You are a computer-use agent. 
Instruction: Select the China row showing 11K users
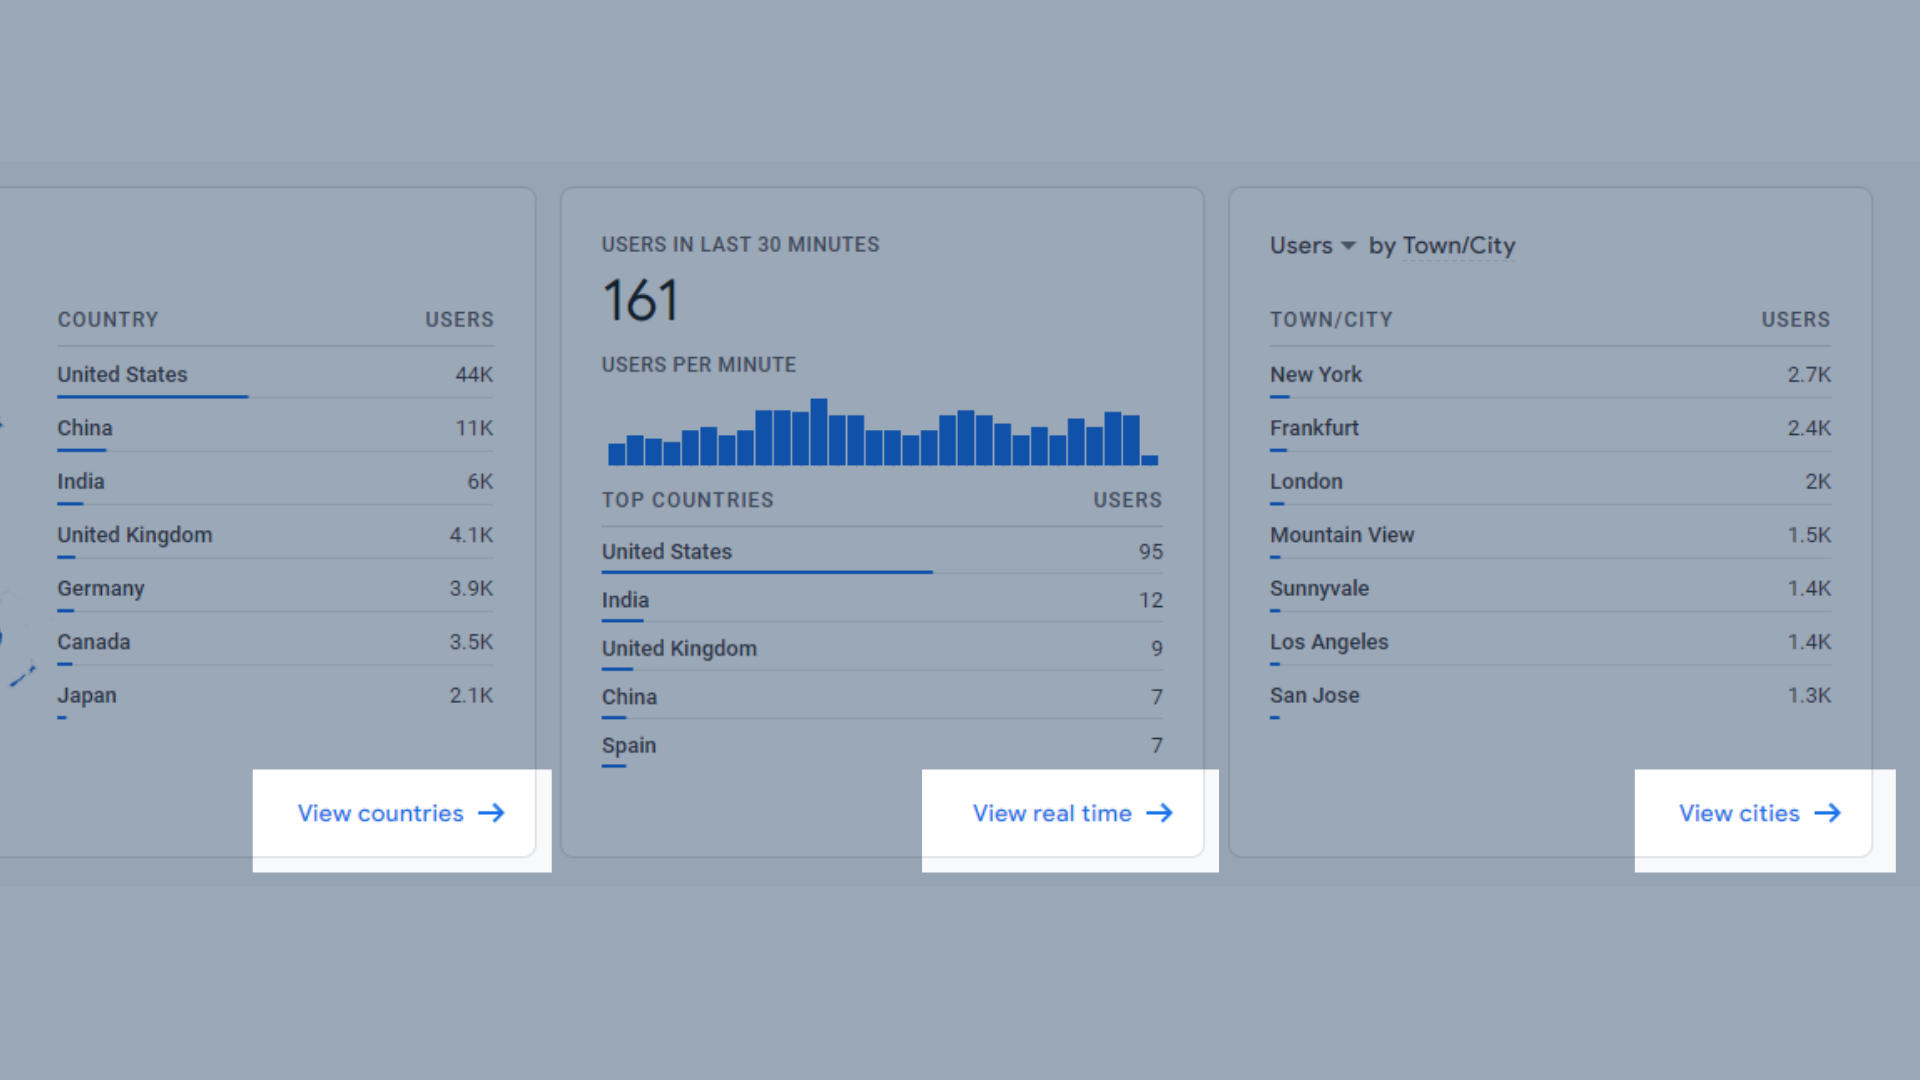pos(85,428)
